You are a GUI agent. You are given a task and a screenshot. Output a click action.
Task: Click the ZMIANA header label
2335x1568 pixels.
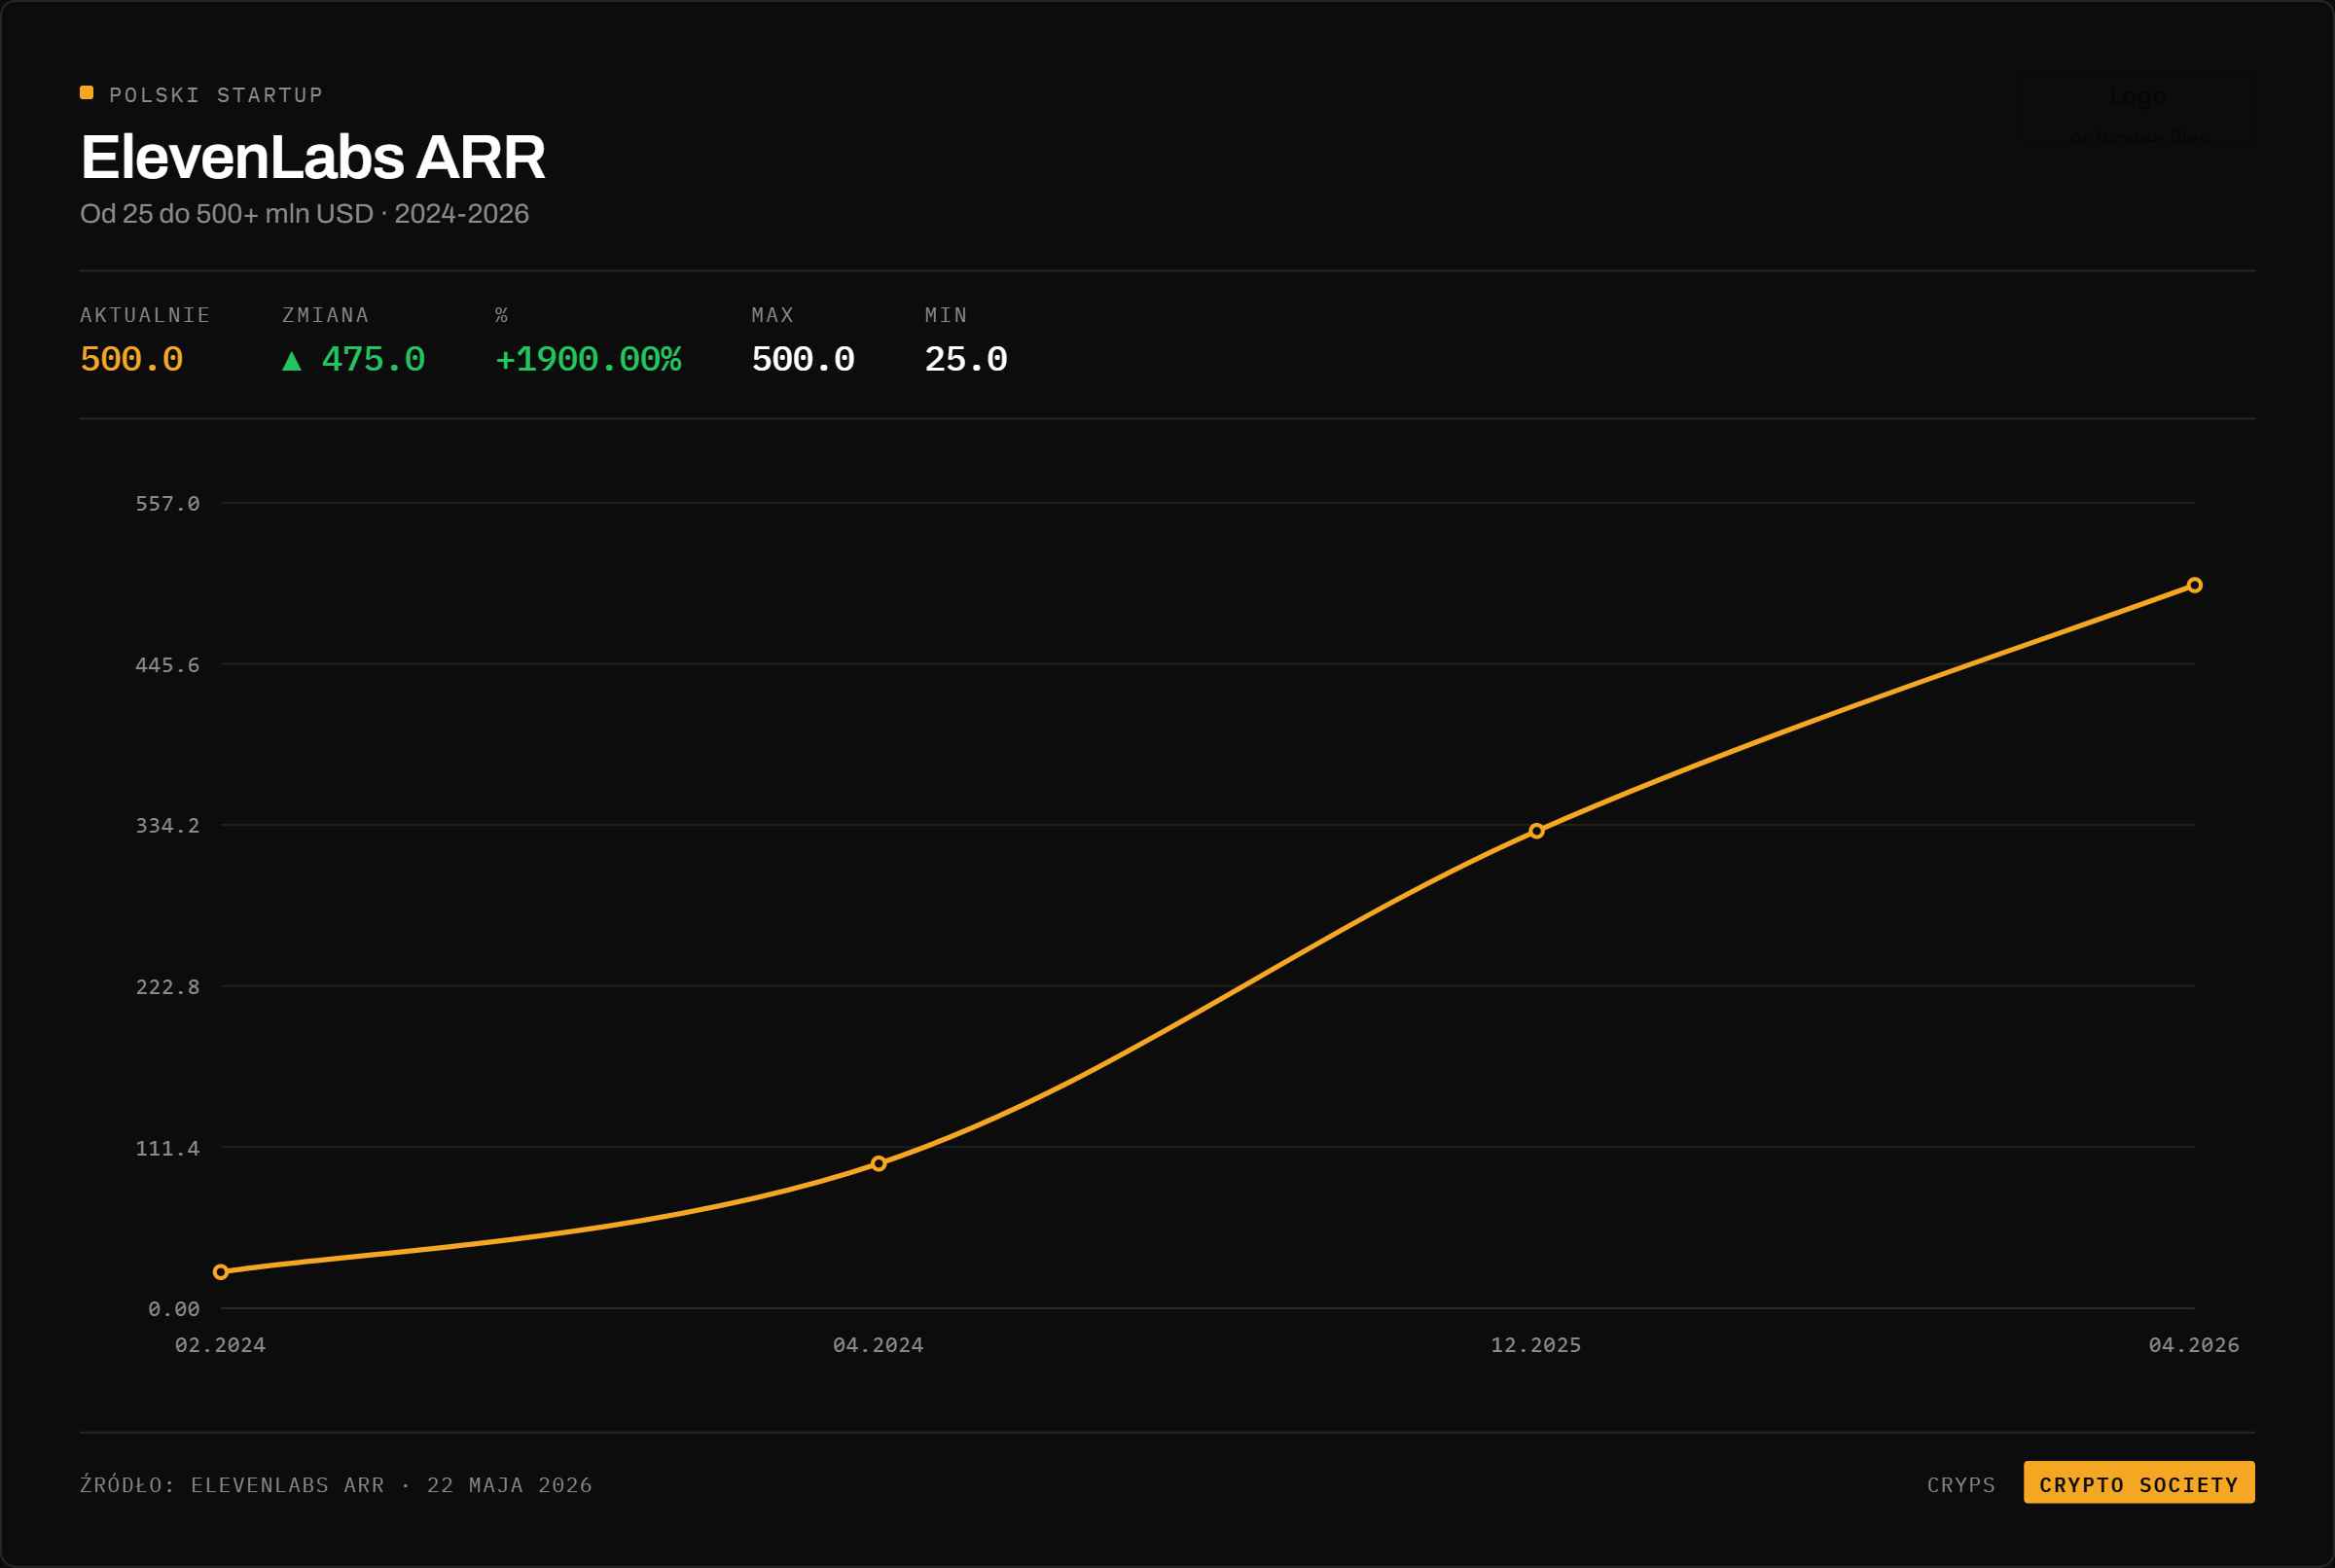pyautogui.click(x=326, y=315)
